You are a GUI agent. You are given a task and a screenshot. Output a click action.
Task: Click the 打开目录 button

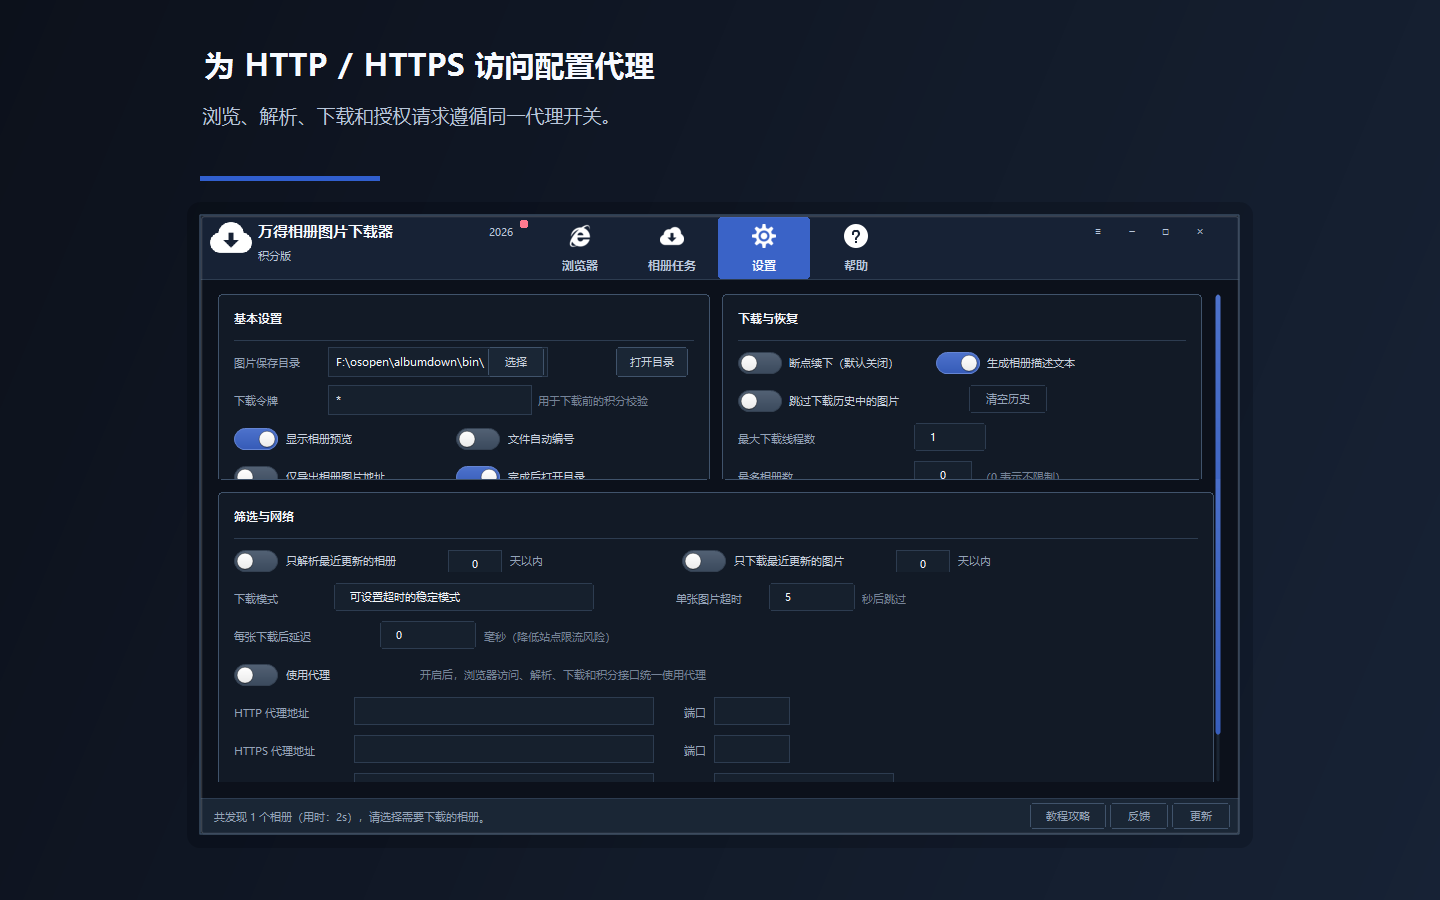(x=652, y=362)
